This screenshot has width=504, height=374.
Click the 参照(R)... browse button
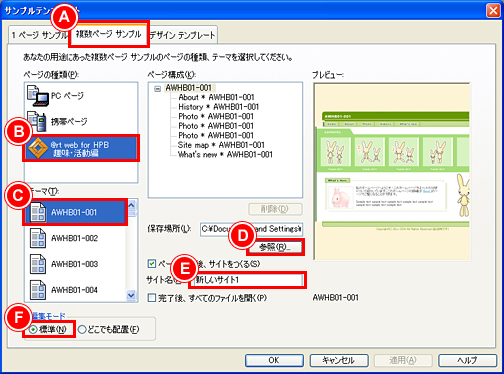pyautogui.click(x=275, y=247)
